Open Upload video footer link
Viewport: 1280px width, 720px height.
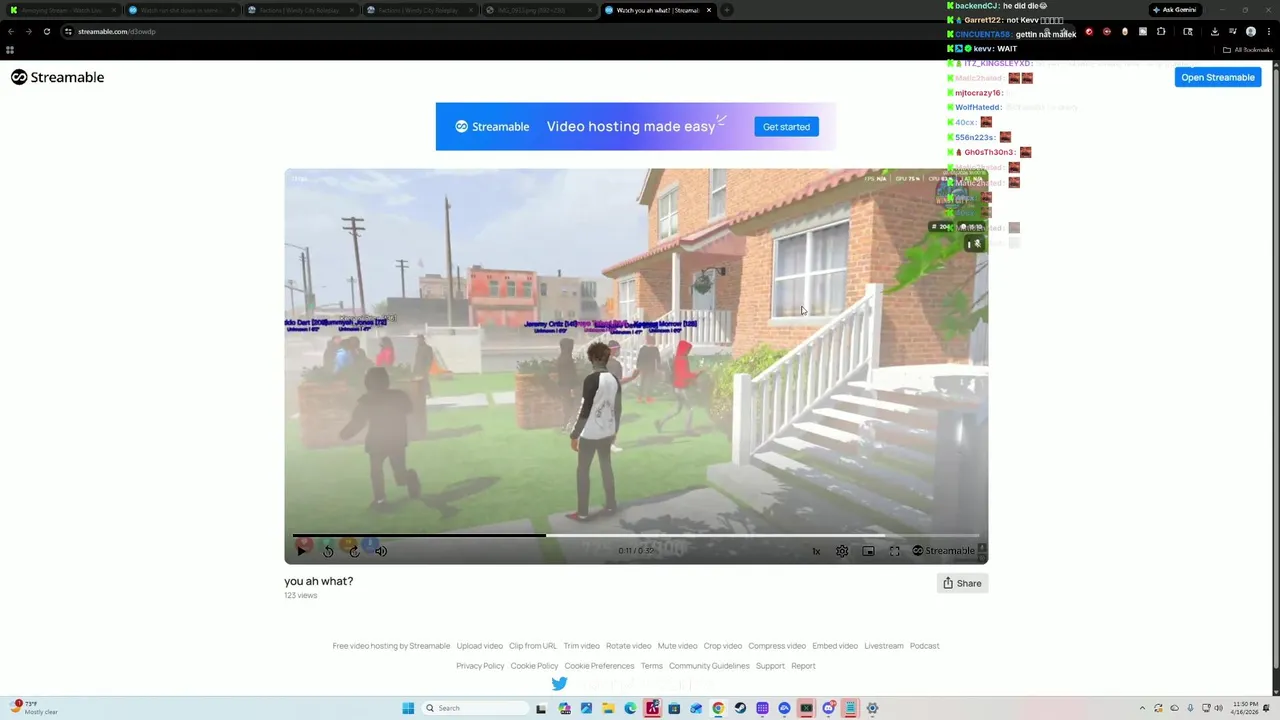click(479, 646)
